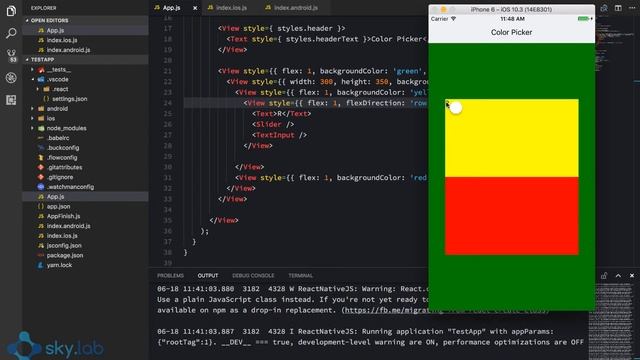Open .flowconfig in the file tree

pos(62,158)
